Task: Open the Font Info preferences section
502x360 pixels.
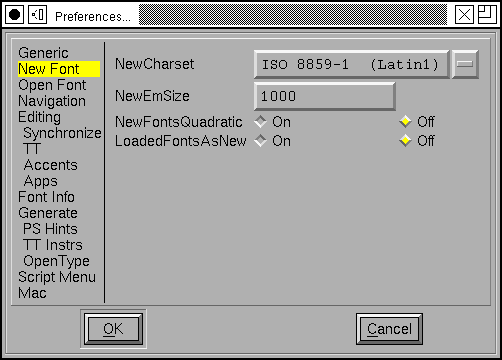Action: [x=46, y=197]
